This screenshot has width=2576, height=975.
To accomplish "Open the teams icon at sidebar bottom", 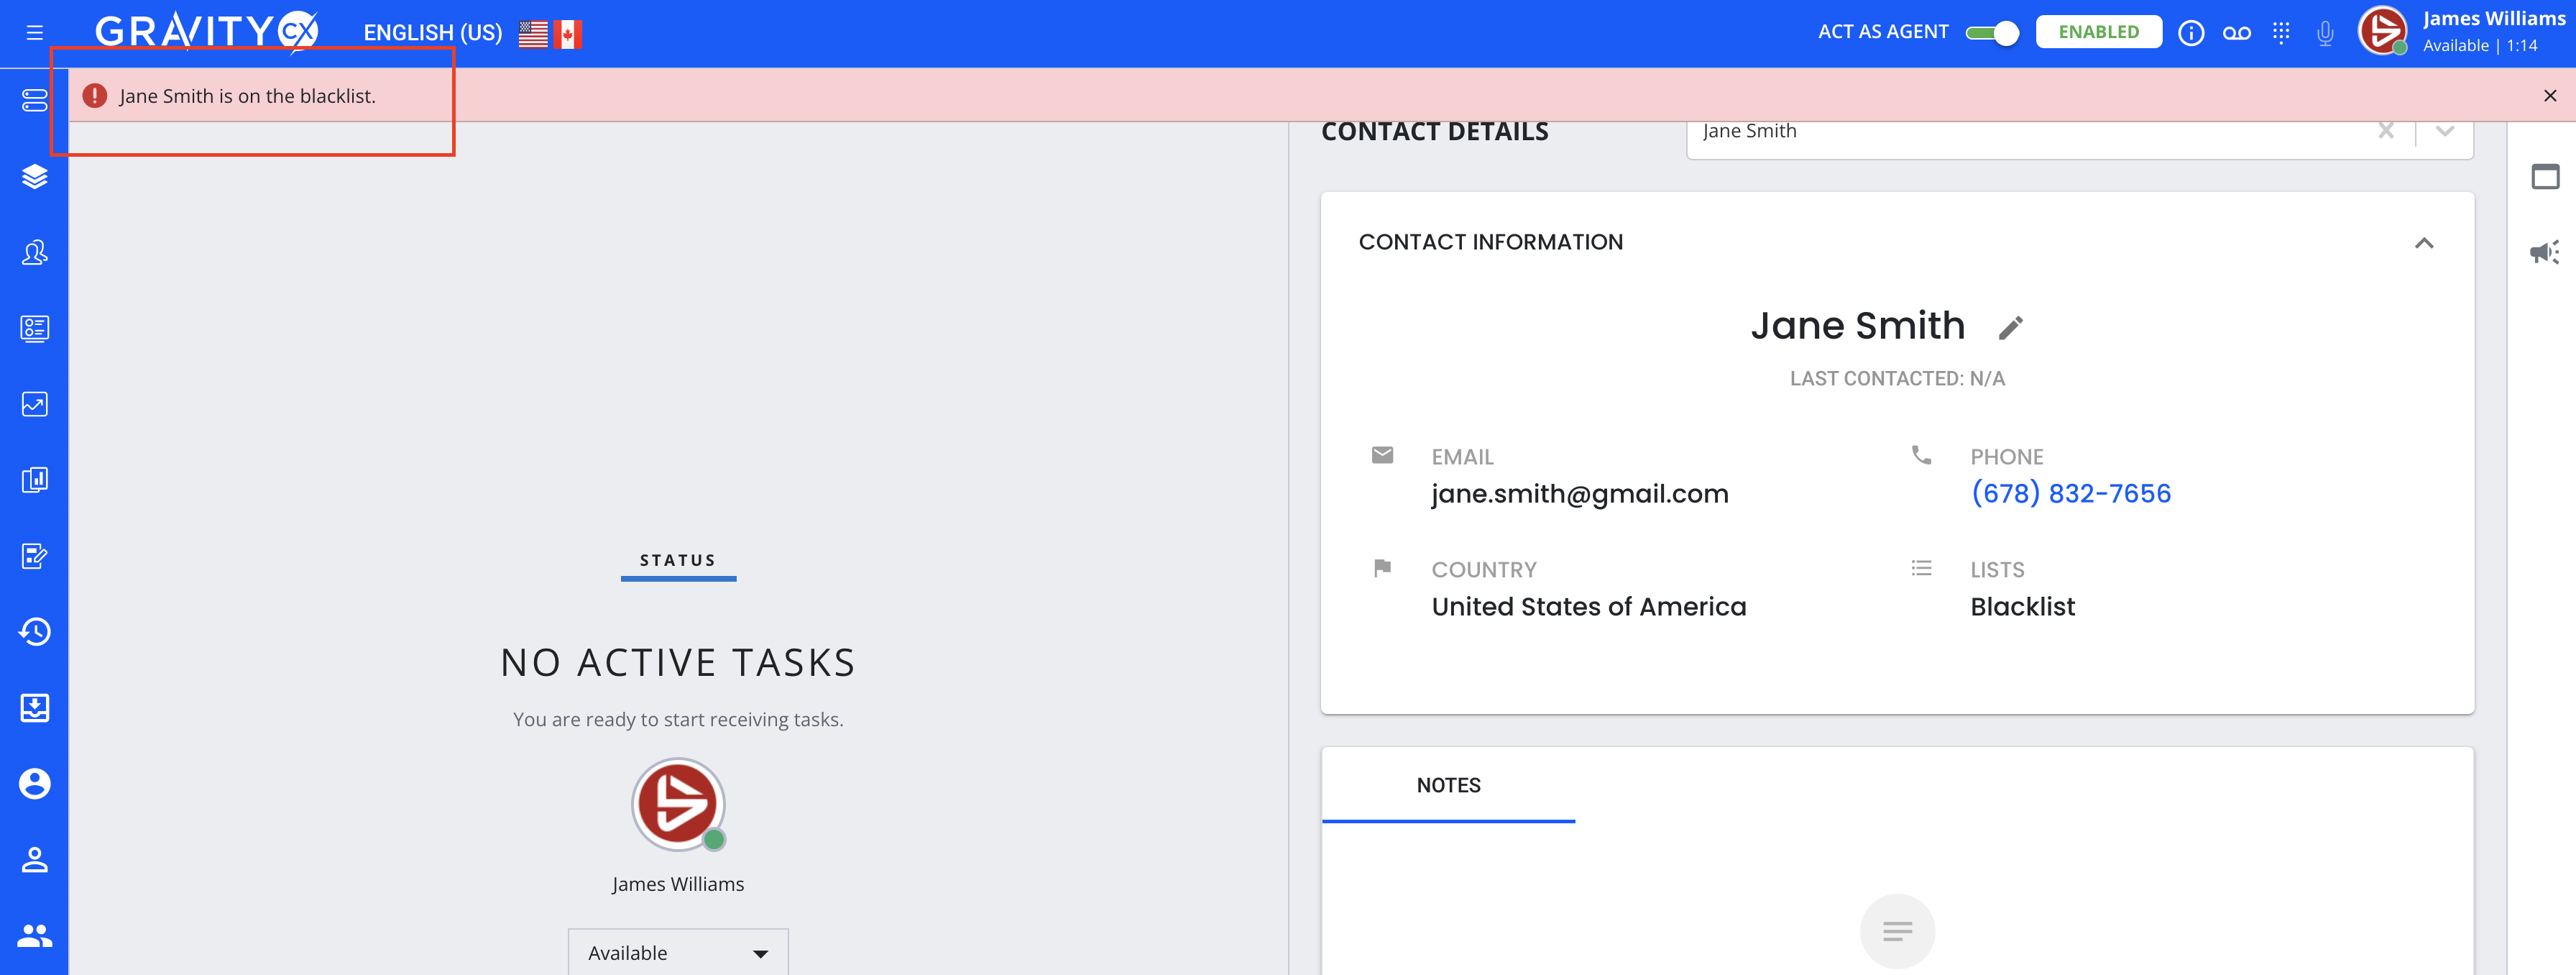I will [34, 935].
